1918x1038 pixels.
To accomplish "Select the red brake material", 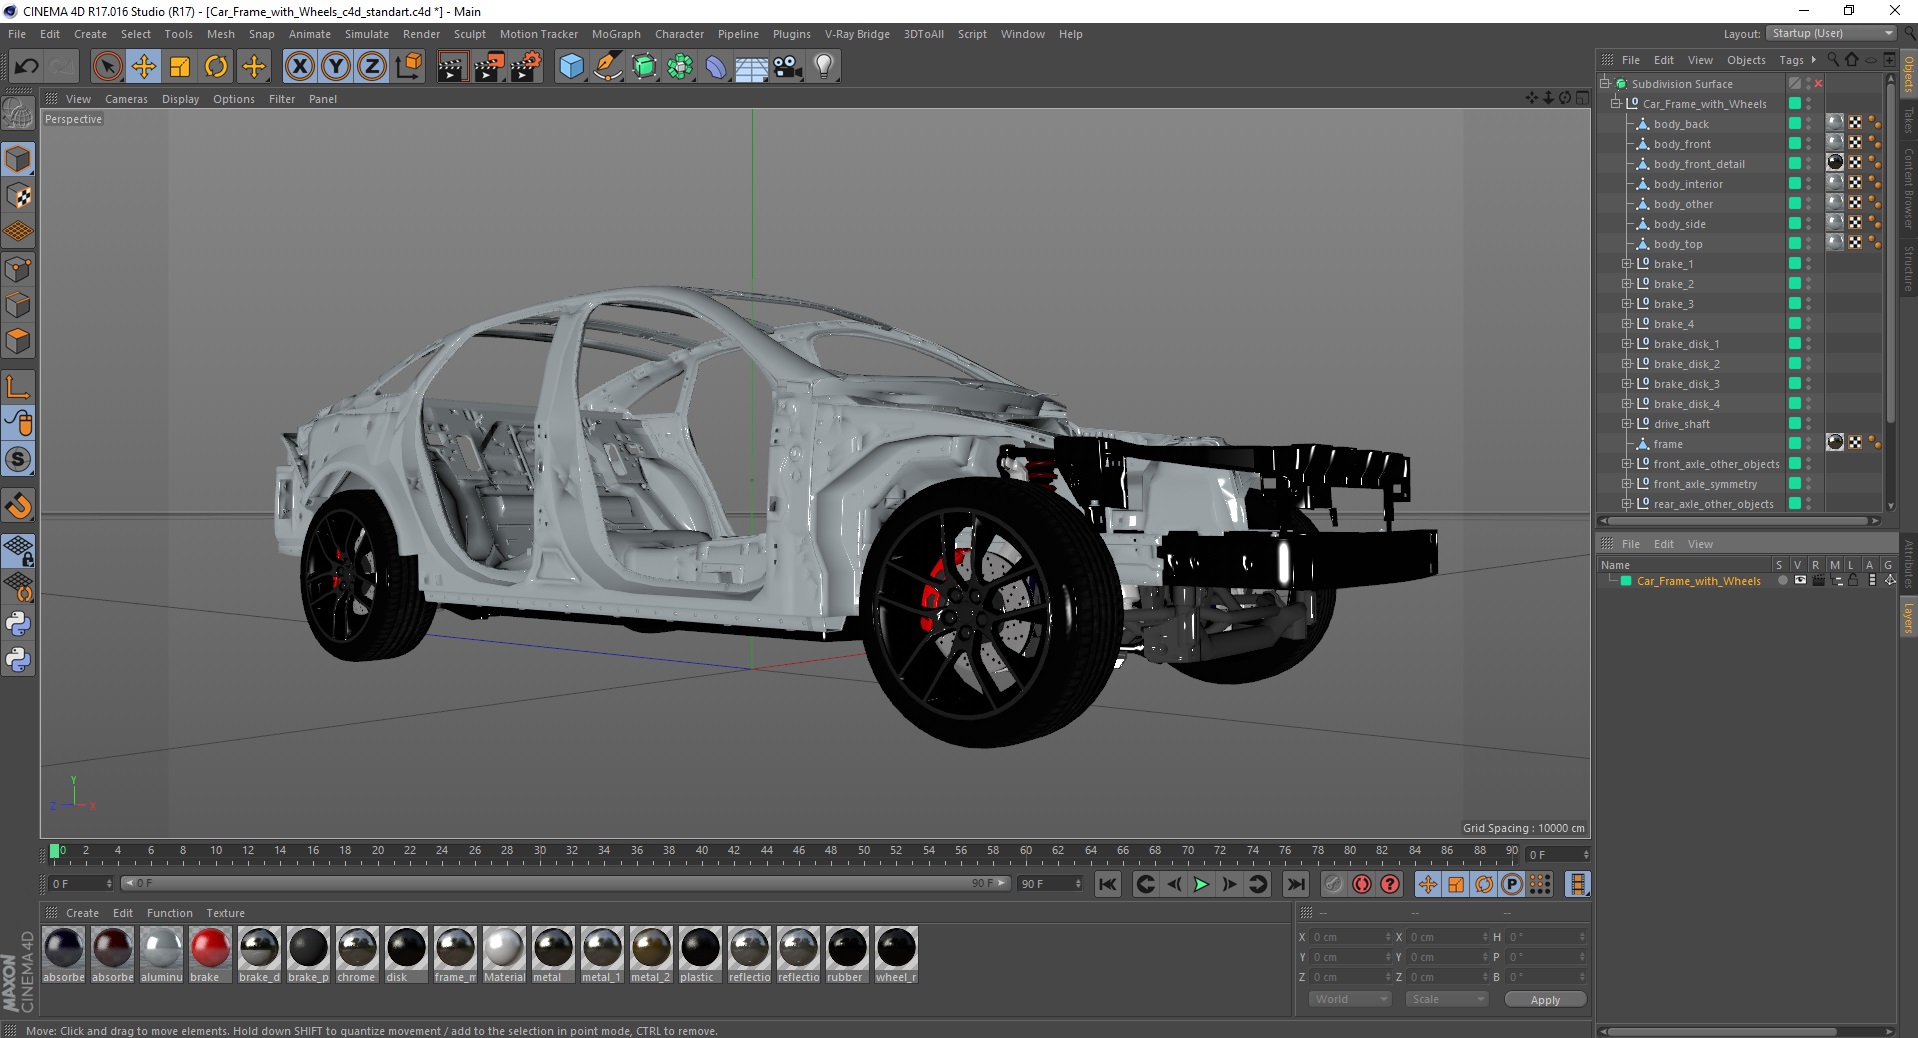I will tap(210, 954).
